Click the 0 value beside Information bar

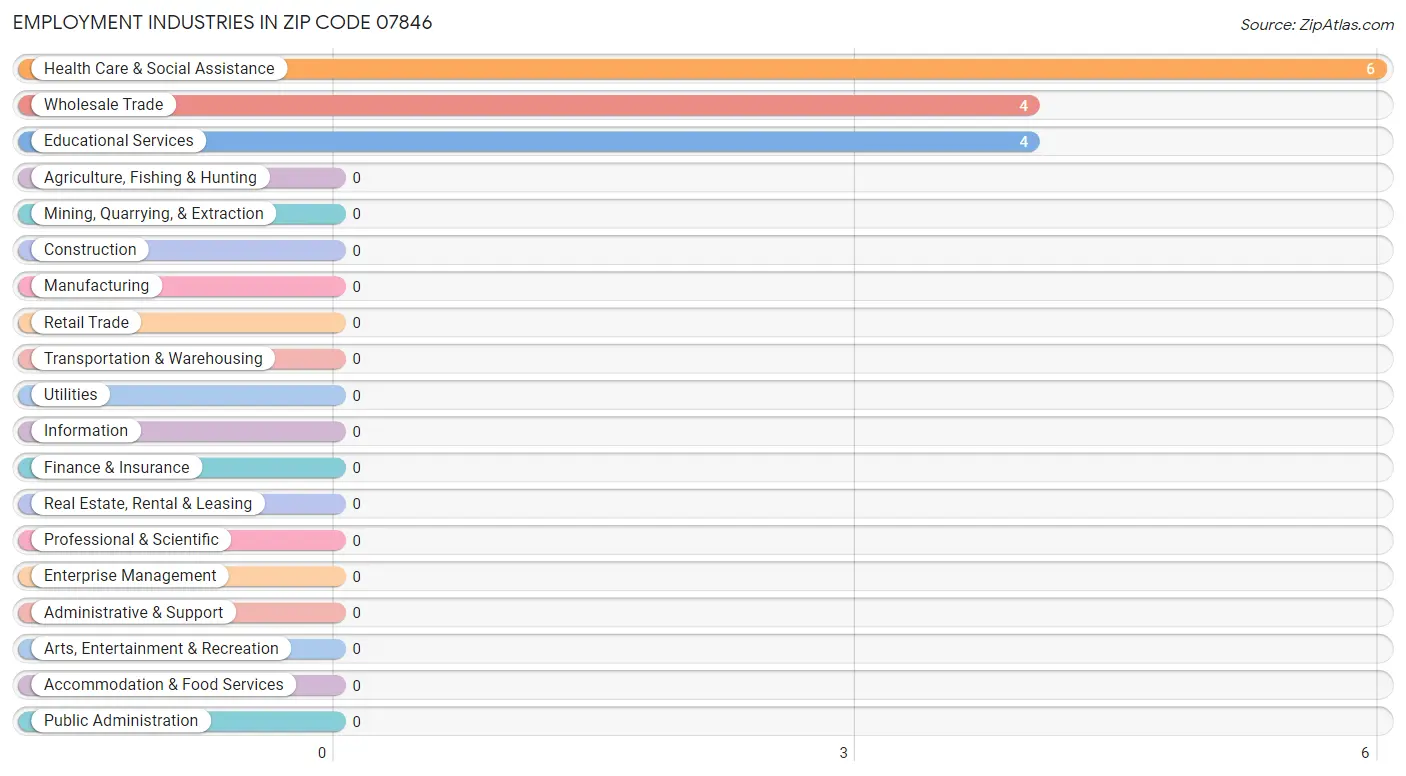[x=356, y=431]
